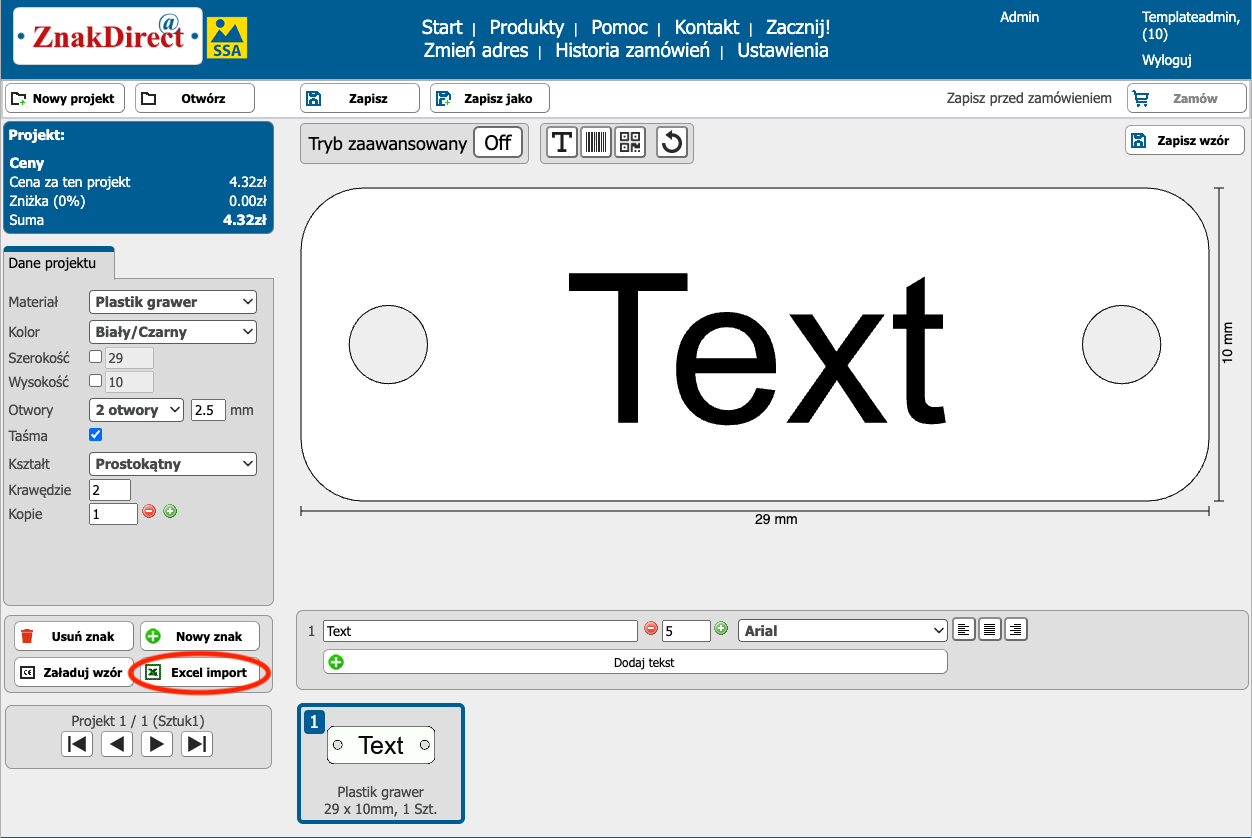This screenshot has width=1252, height=838.
Task: Click the barcode tool icon
Action: click(x=596, y=143)
